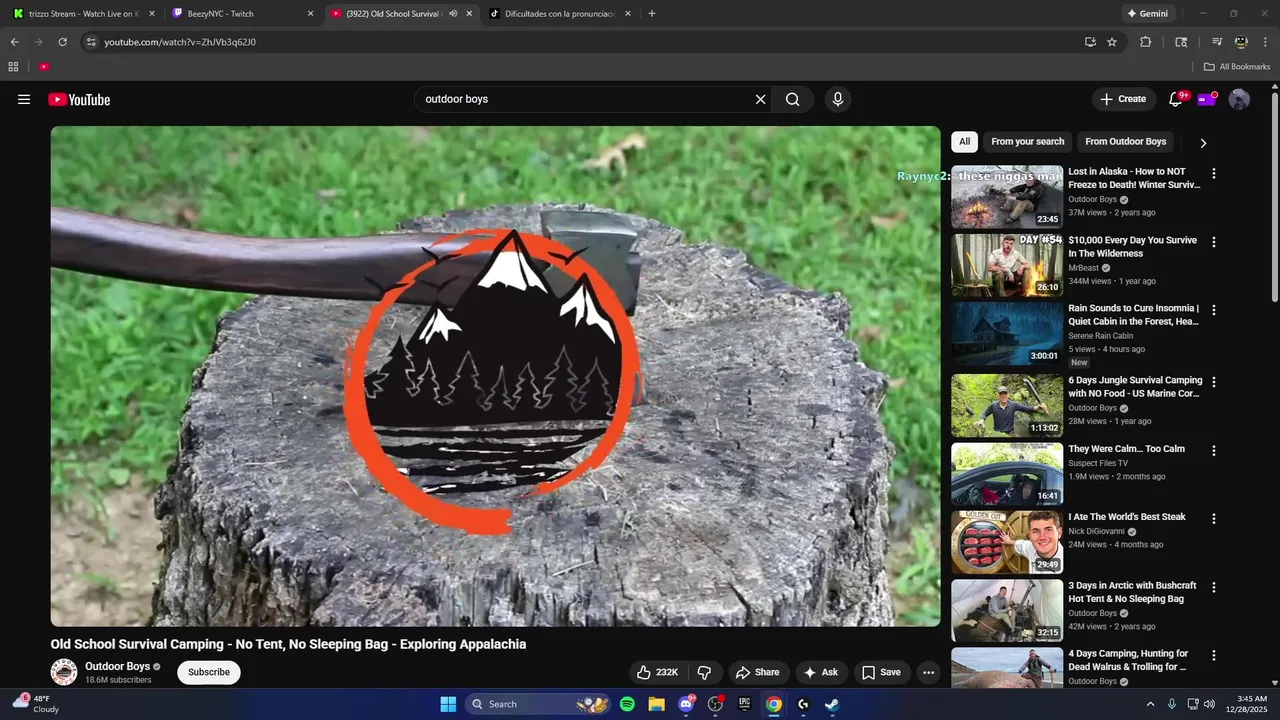Select the All filter chip
This screenshot has height=720, width=1280.
click(964, 142)
